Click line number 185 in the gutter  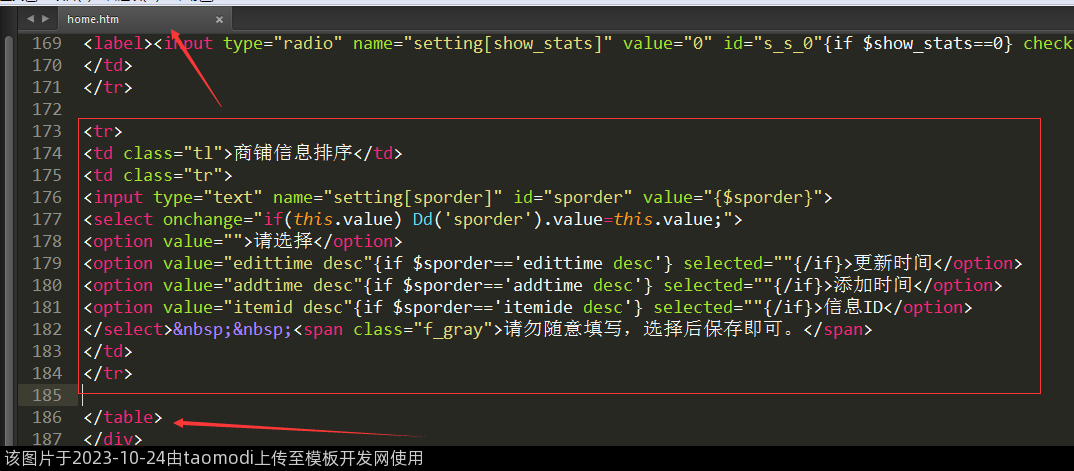(x=46, y=395)
